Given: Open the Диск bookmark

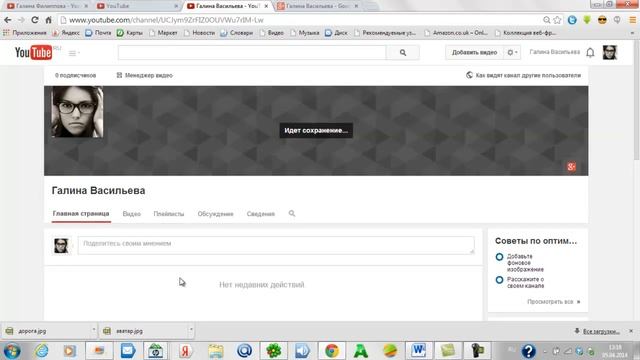Looking at the screenshot, I should (336, 33).
